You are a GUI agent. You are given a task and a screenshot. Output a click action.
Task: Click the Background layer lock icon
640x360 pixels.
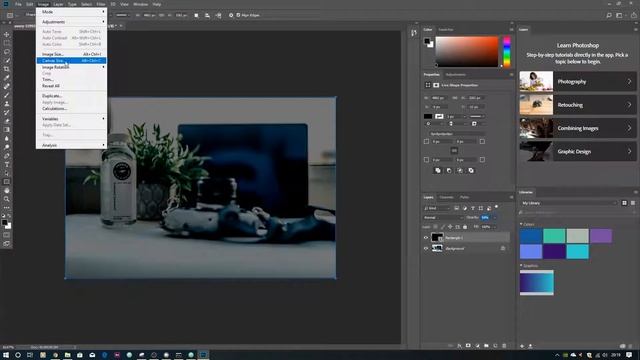coord(503,248)
